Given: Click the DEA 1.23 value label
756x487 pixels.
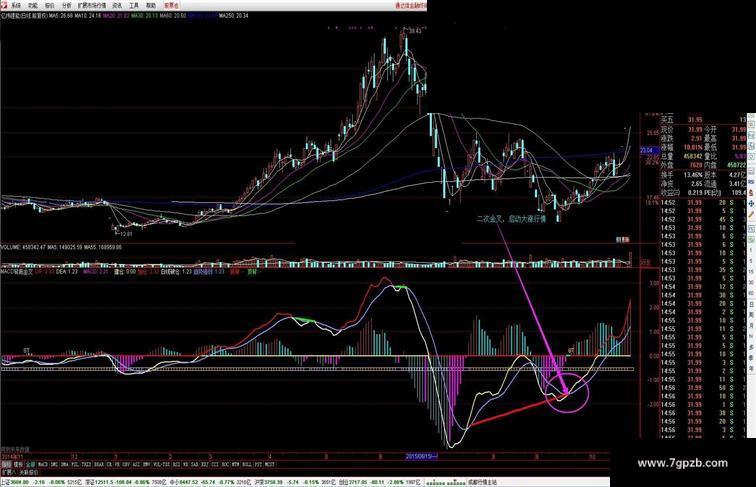Looking at the screenshot, I should click(x=67, y=271).
